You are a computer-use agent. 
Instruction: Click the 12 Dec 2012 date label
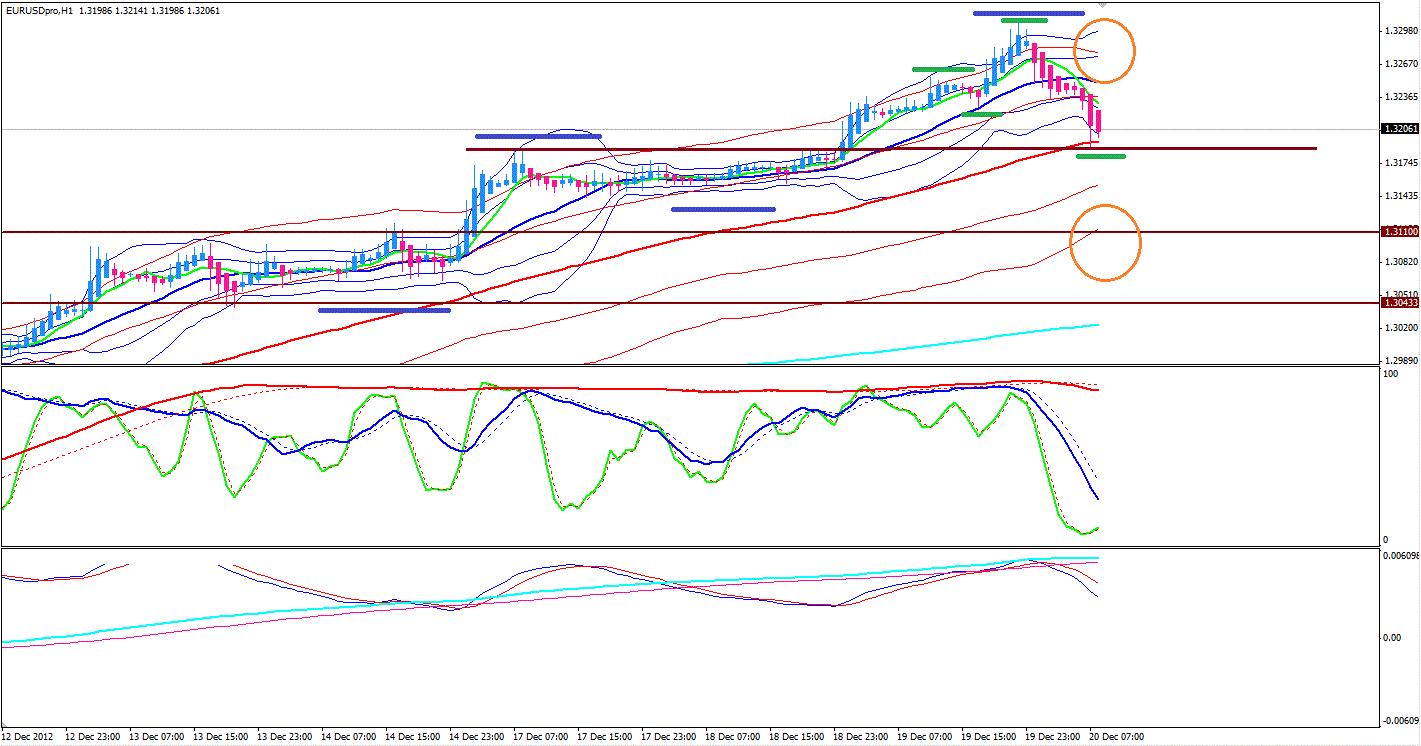(x=28, y=737)
